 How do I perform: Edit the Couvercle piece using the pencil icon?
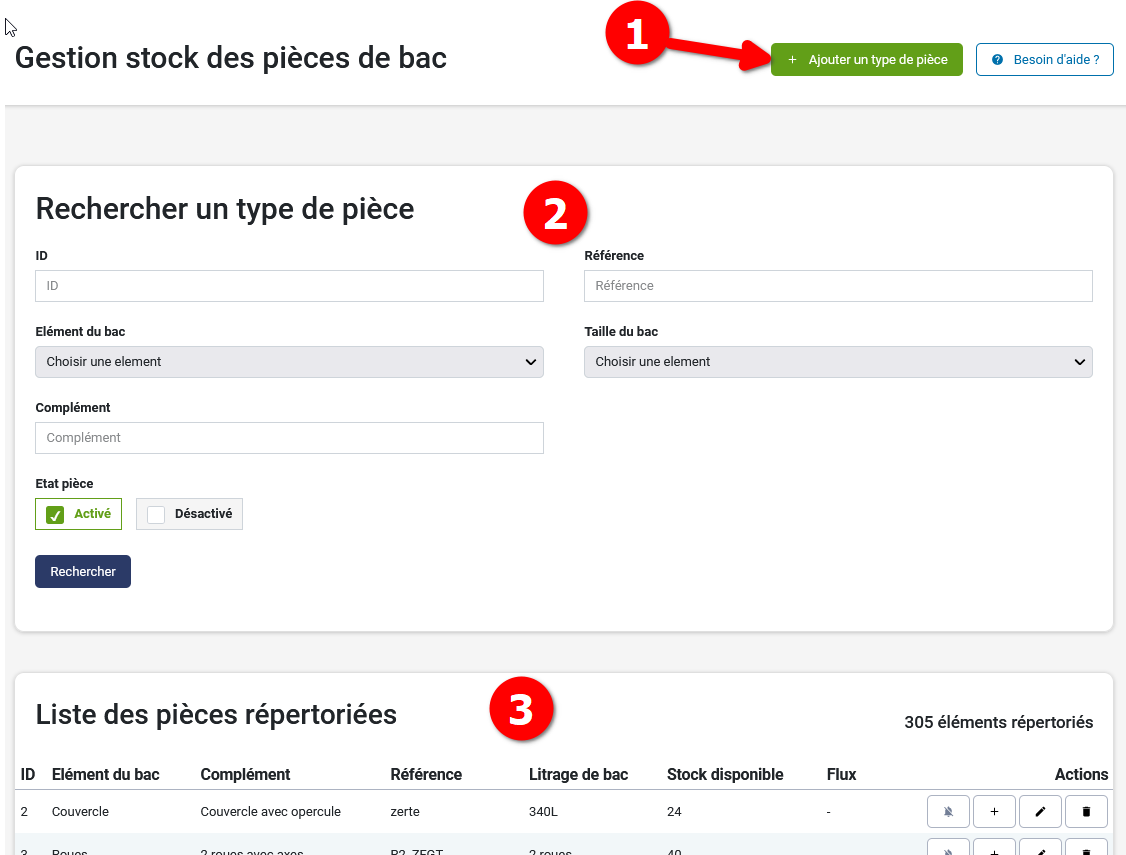click(x=1040, y=811)
